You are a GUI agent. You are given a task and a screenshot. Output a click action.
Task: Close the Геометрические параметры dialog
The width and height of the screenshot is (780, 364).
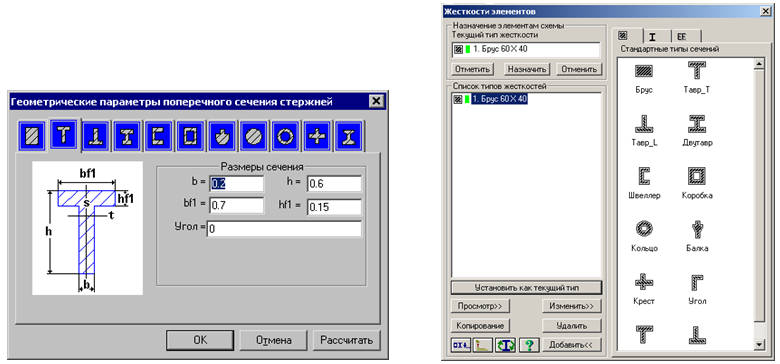[376, 101]
